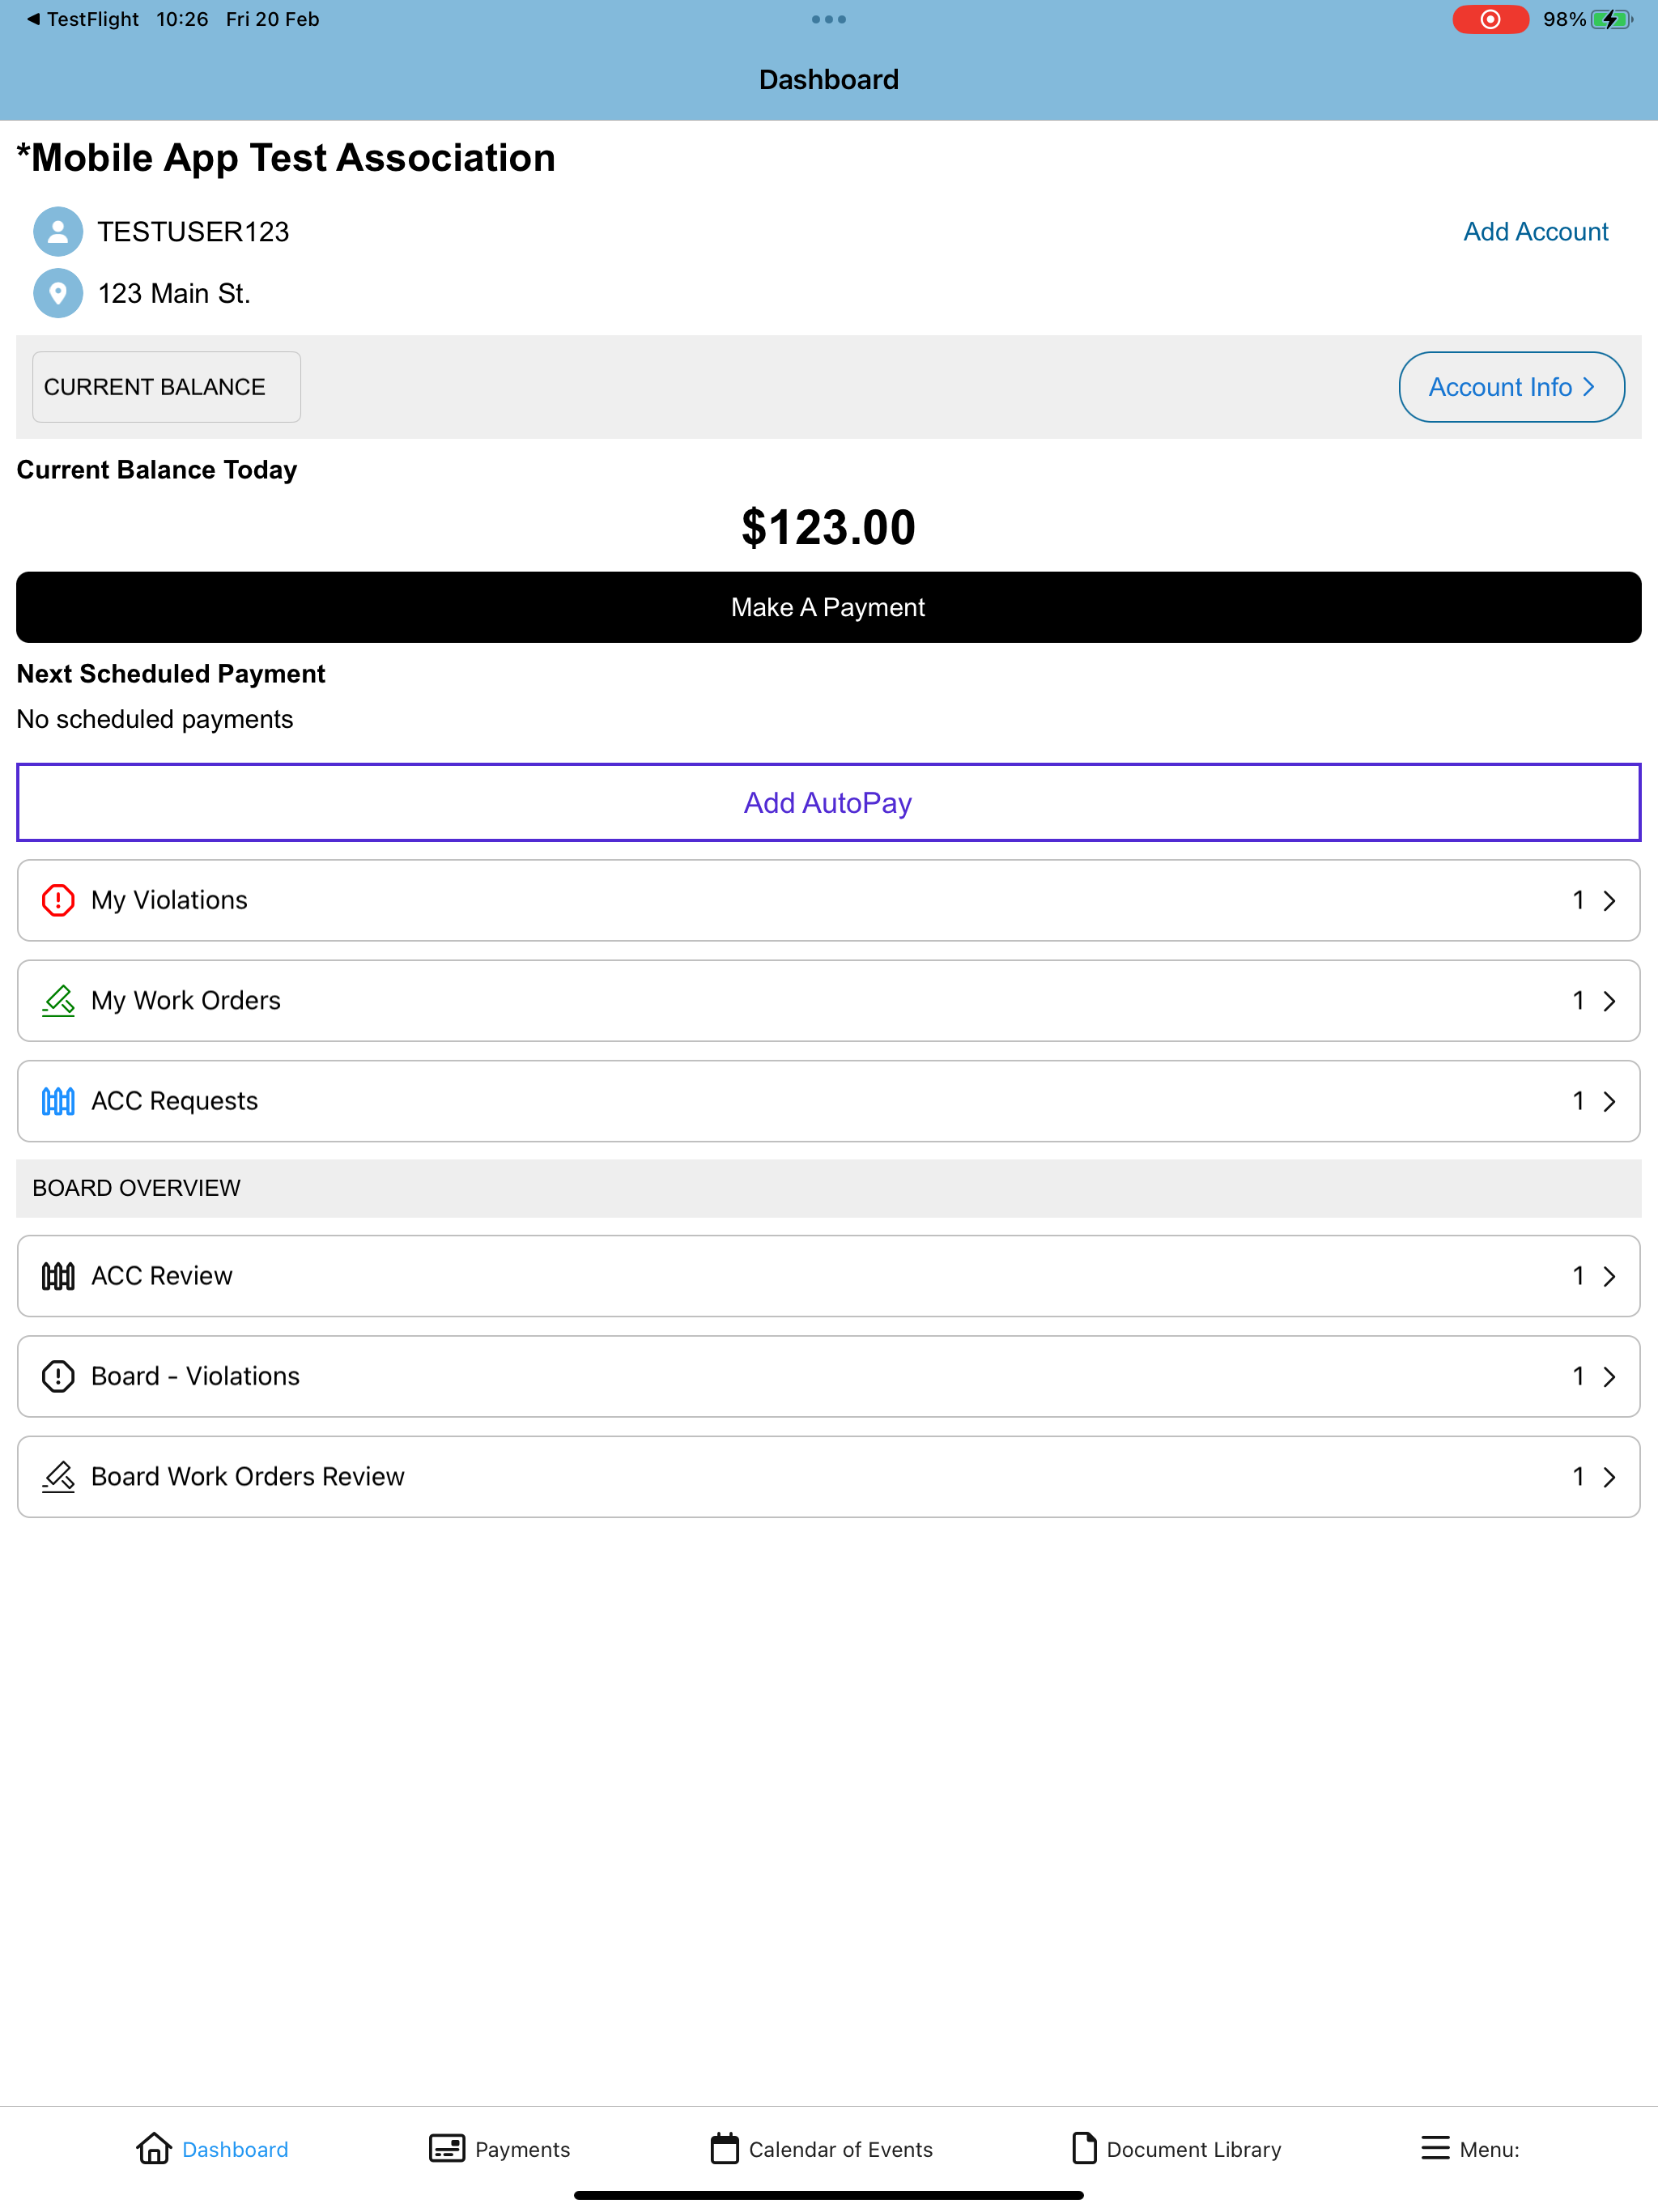Expand ACC Requests chevron
Screen dimensions: 1658x2212
pyautogui.click(x=1609, y=1101)
